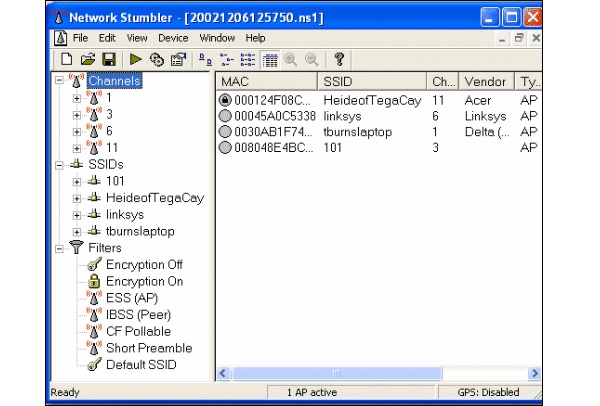Select the Short Preamble filter
Viewport: 600px width, 406px height.
[149, 348]
